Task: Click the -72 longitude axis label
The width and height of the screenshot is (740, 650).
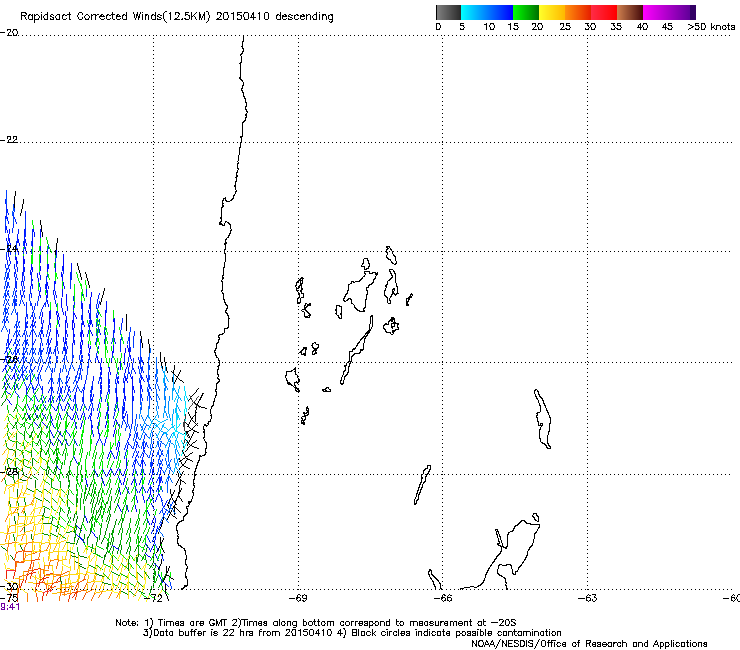Action: coord(153,599)
